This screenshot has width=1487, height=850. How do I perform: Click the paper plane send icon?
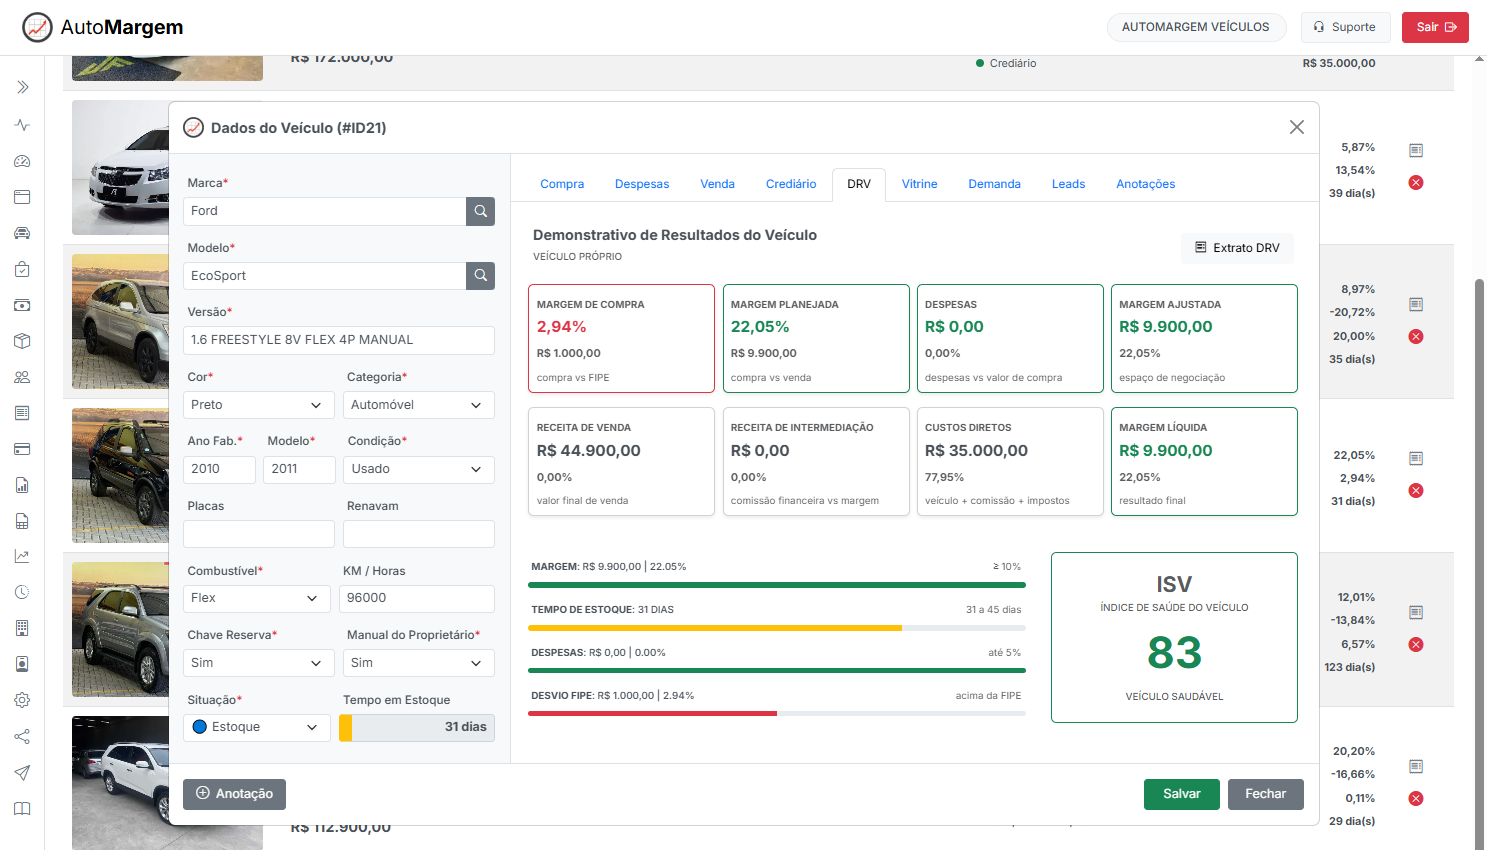click(22, 772)
